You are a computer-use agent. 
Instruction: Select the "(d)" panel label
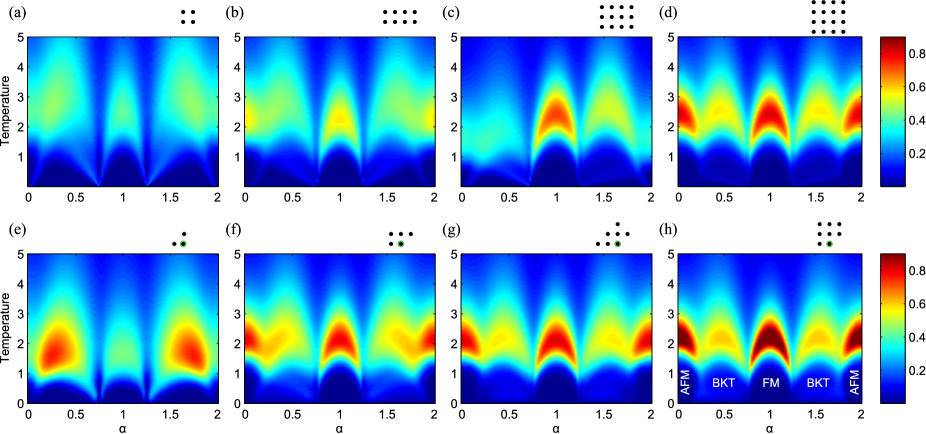click(667, 15)
